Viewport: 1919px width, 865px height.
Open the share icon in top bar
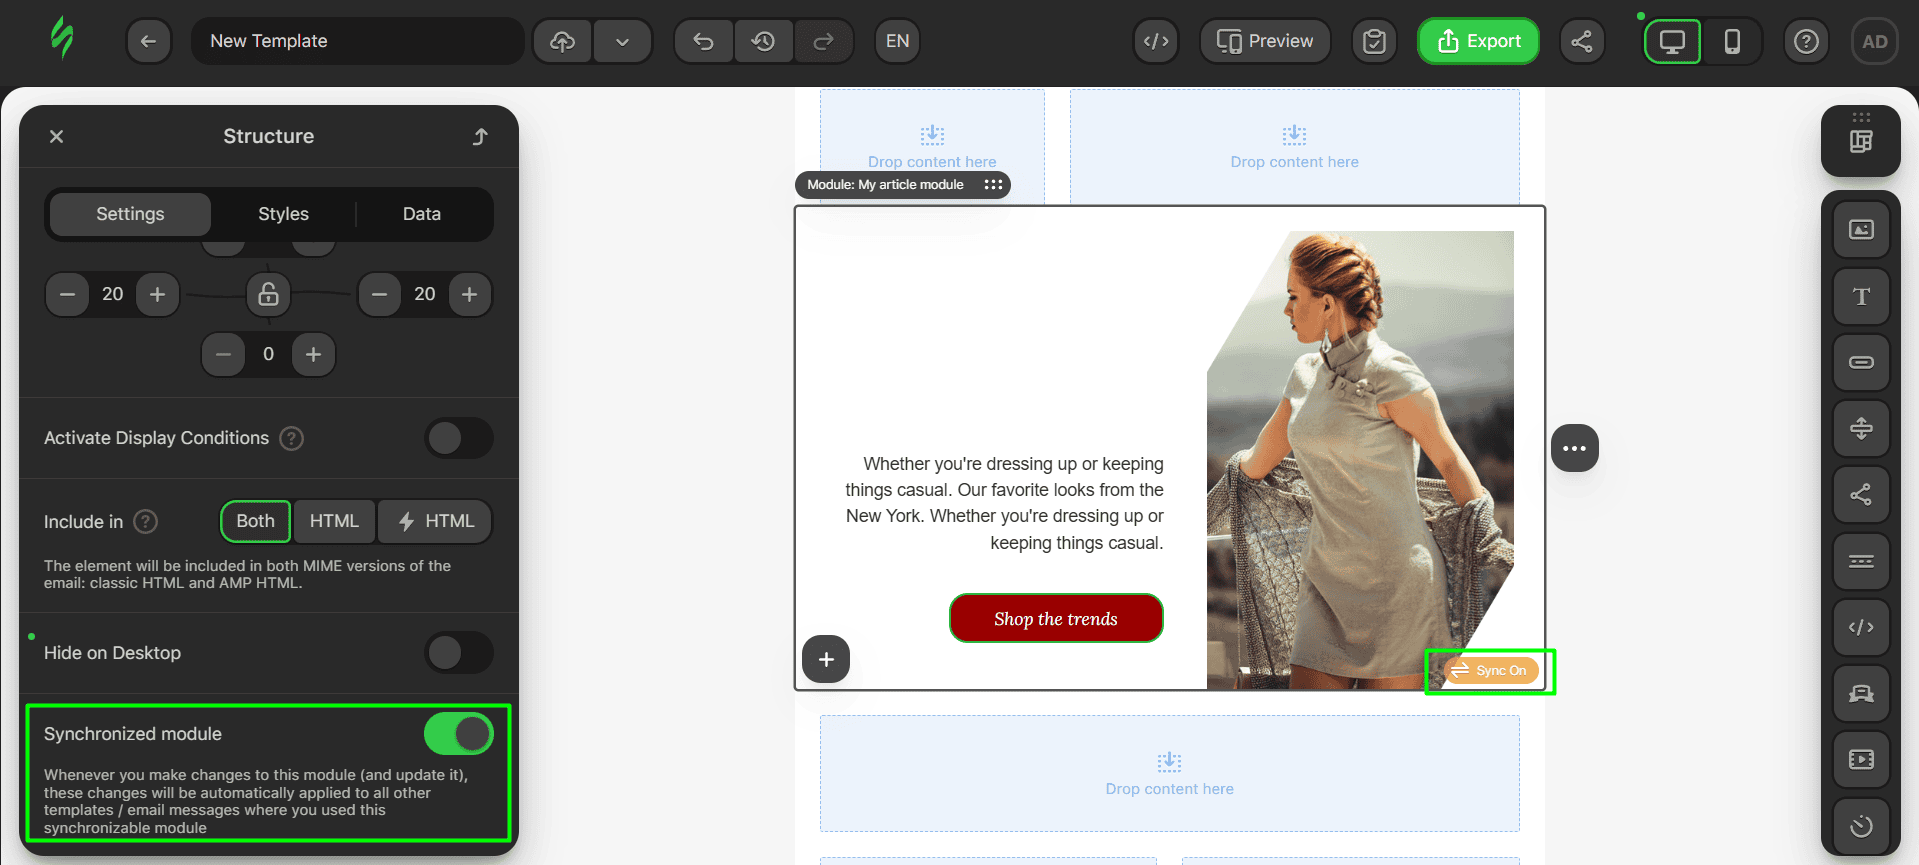[1581, 41]
